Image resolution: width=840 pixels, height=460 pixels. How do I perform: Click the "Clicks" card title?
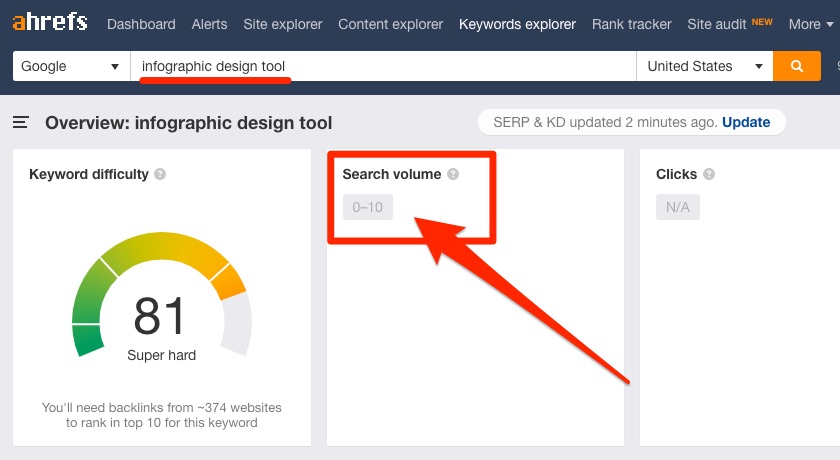click(x=676, y=174)
